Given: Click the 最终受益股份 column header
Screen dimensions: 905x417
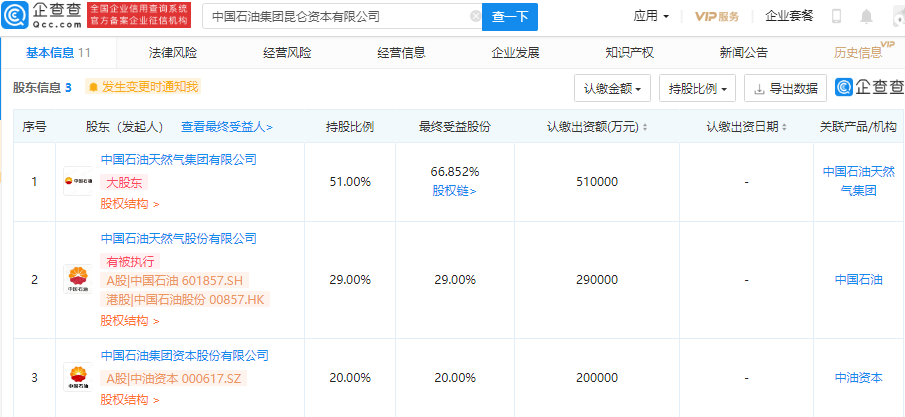Looking at the screenshot, I should pos(455,127).
